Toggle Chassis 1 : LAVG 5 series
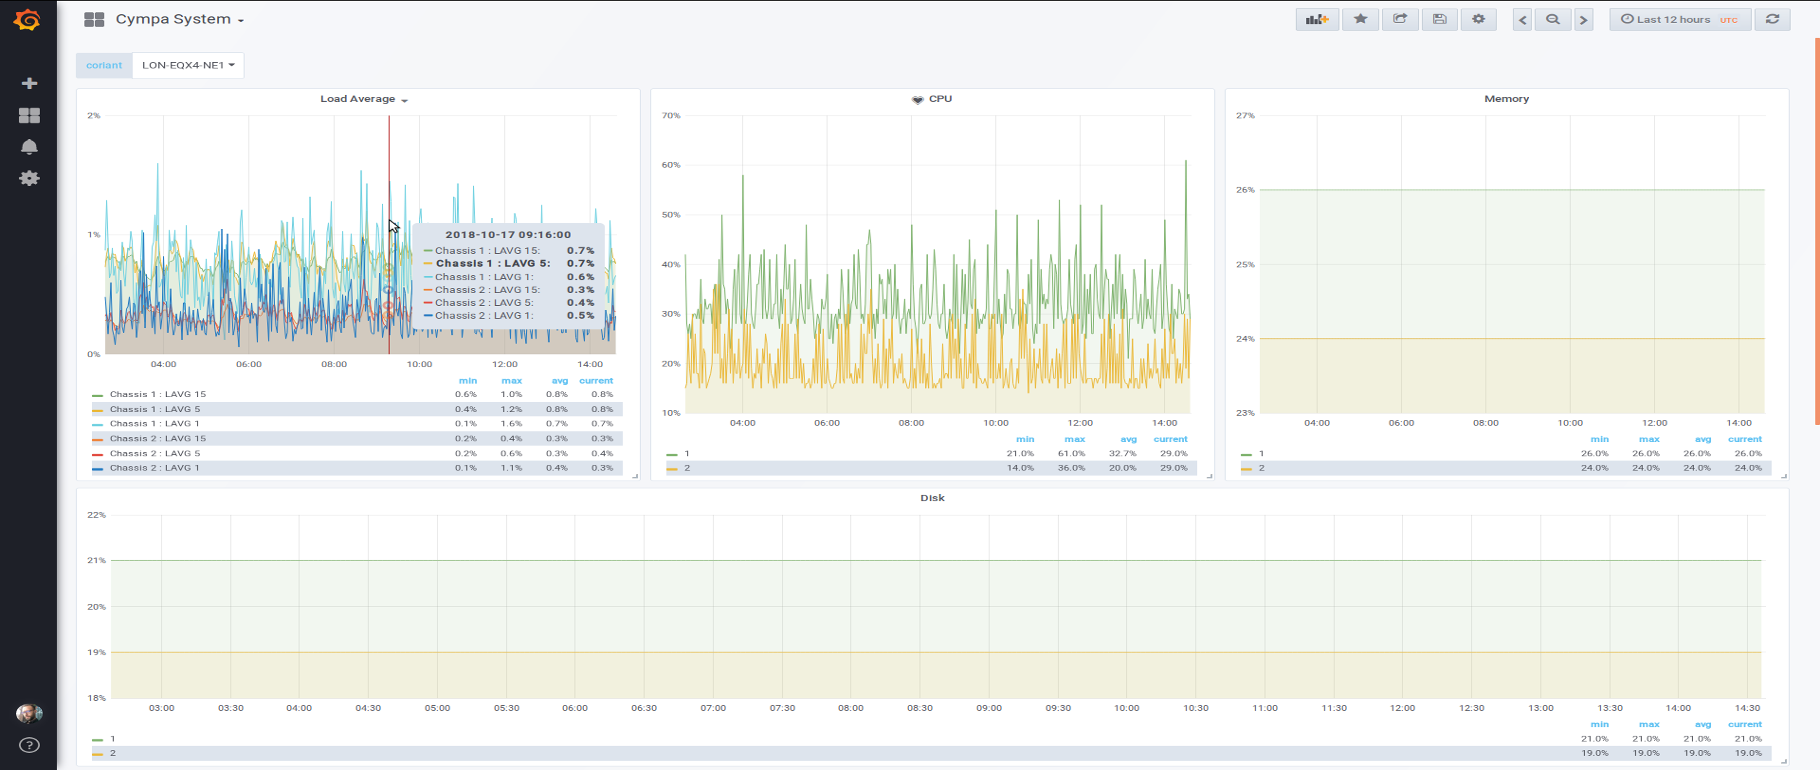Image resolution: width=1820 pixels, height=770 pixels. point(154,409)
